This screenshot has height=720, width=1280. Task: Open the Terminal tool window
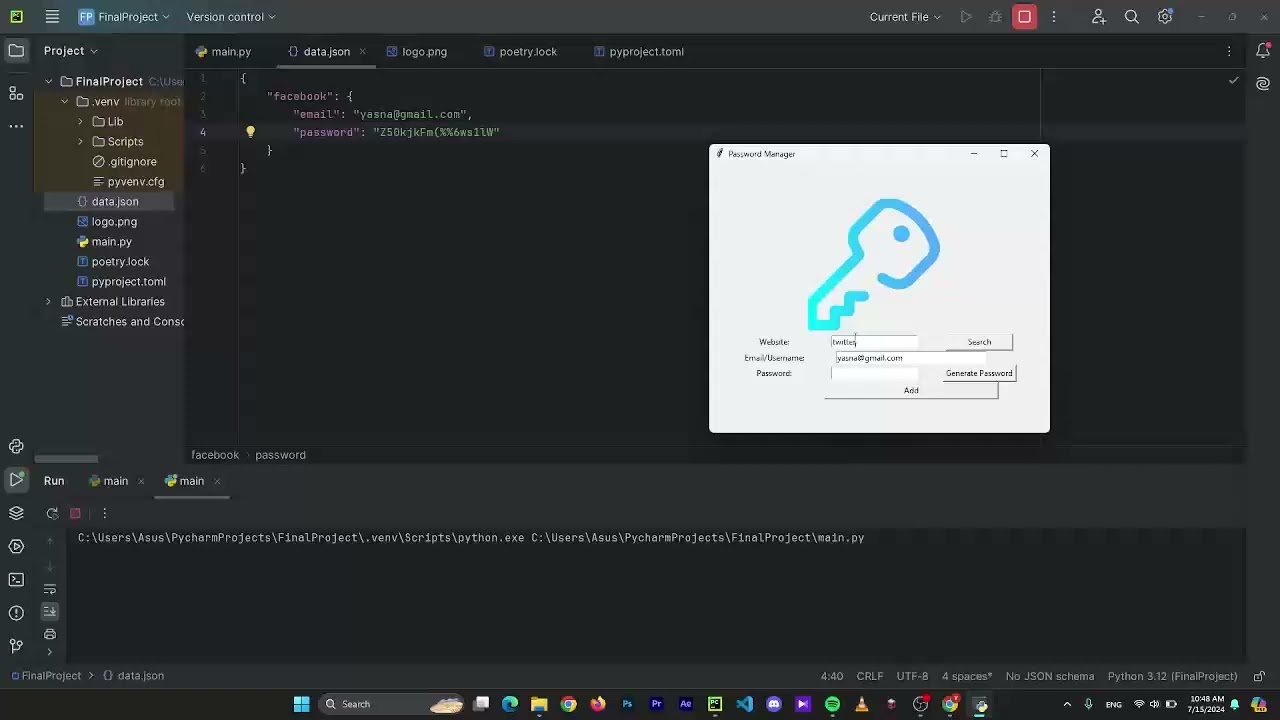tap(16, 580)
